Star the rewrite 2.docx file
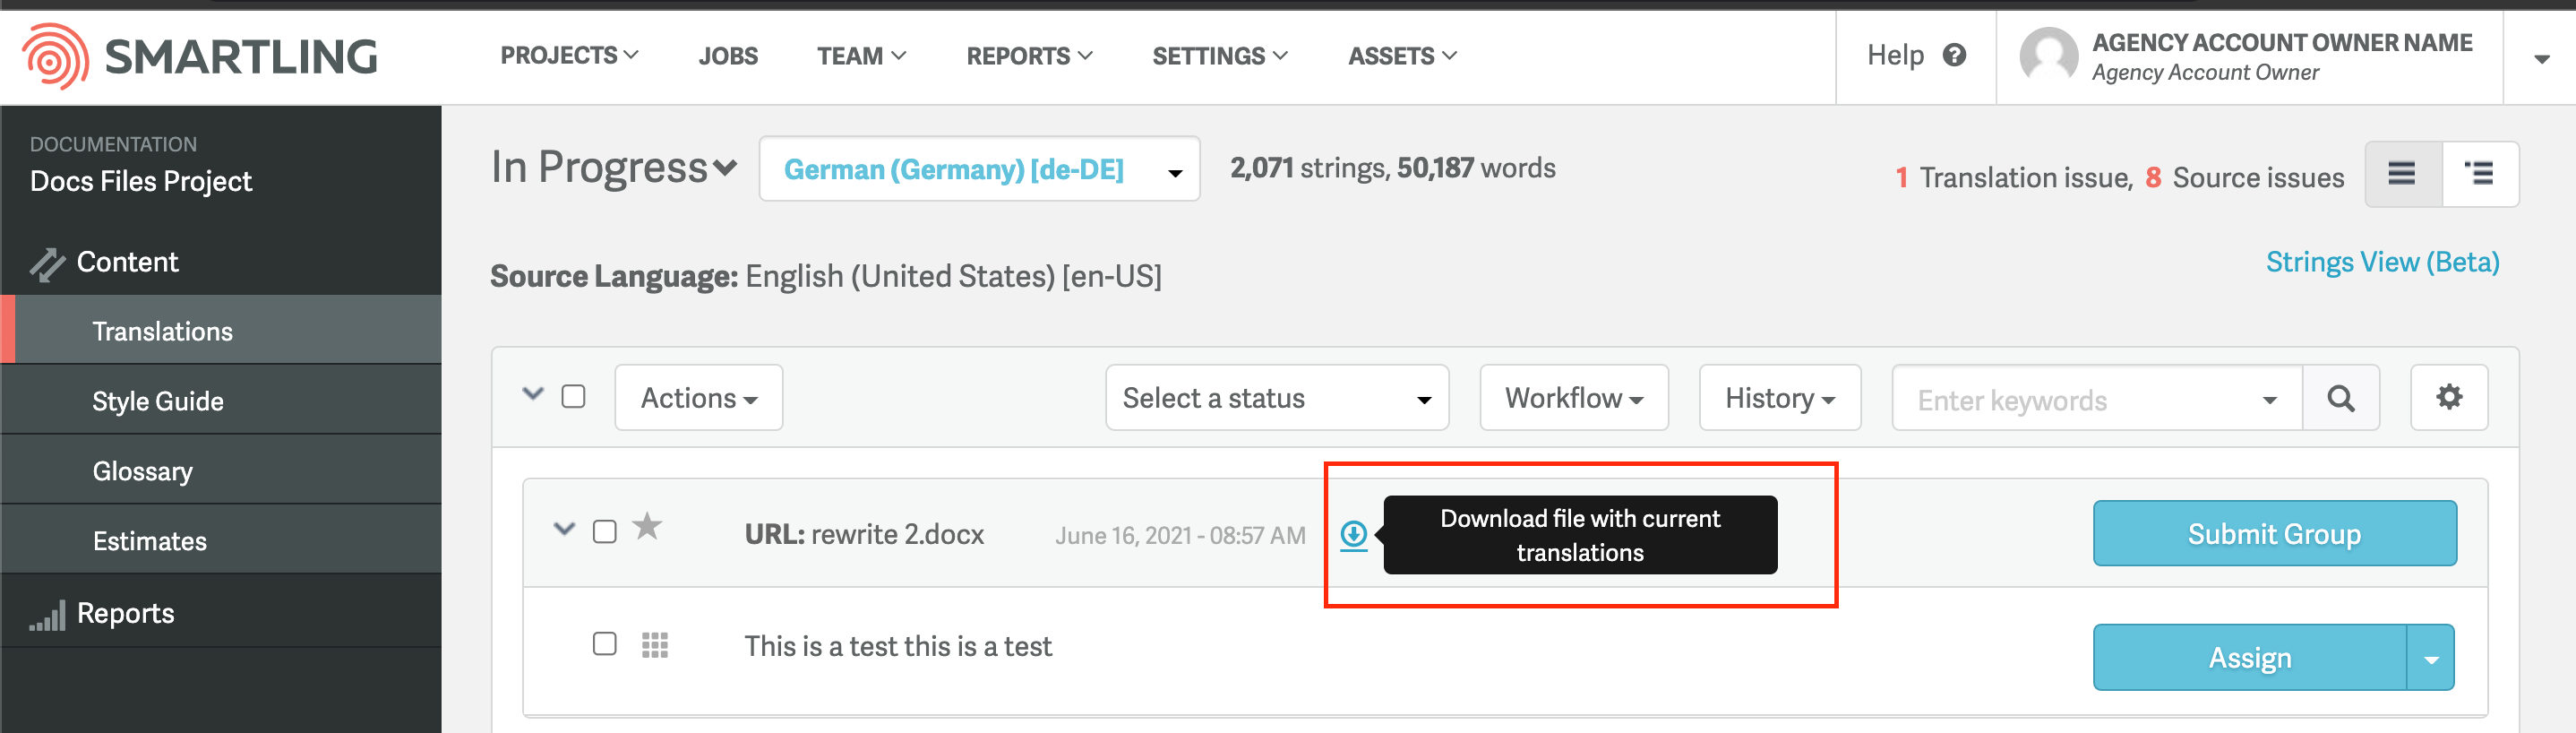Viewport: 2576px width, 733px height. pyautogui.click(x=647, y=526)
